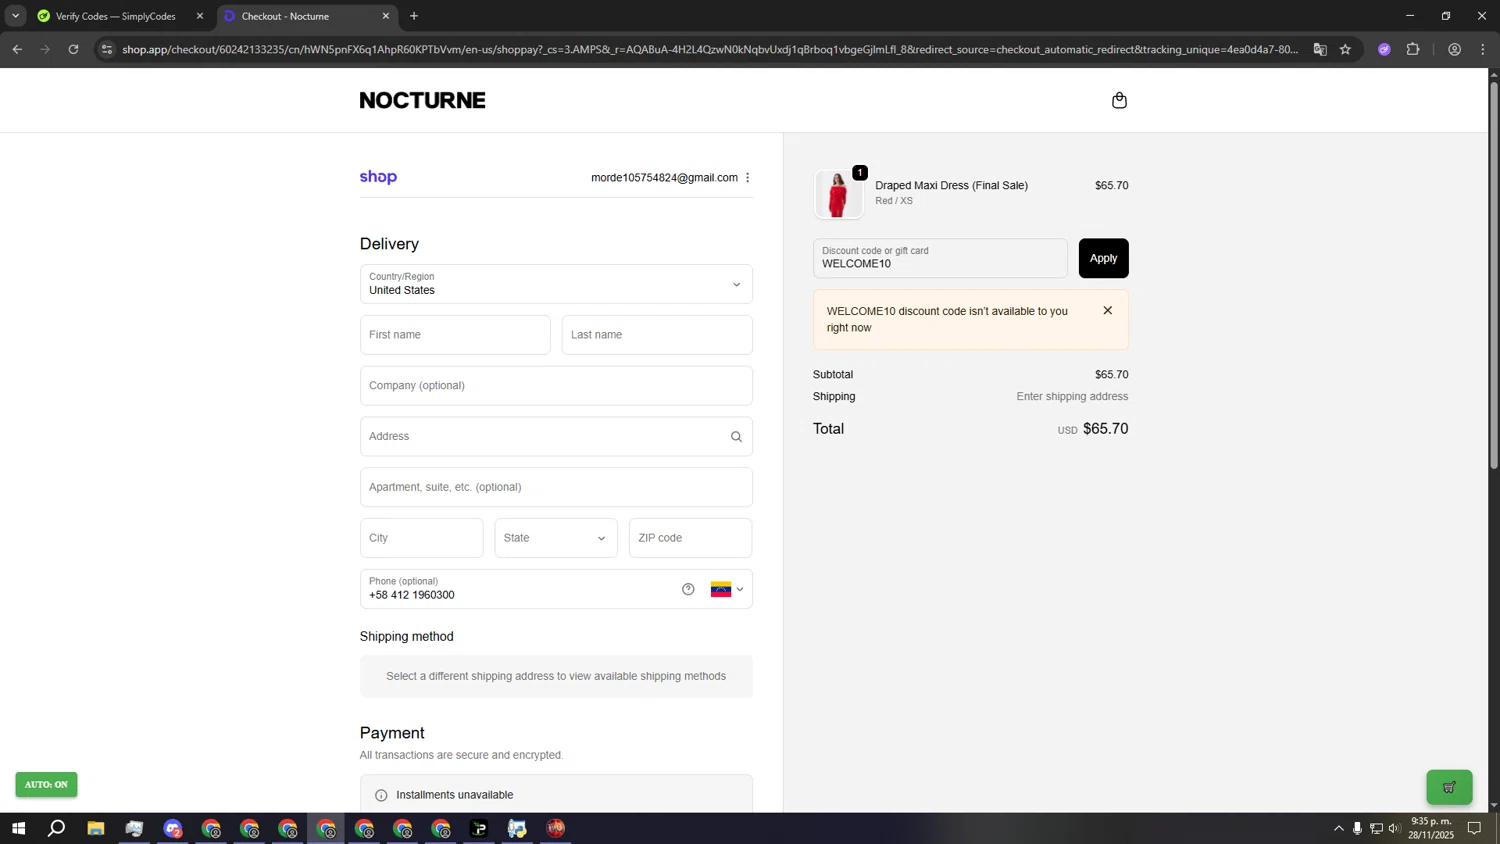The height and width of the screenshot is (844, 1500).
Task: Click the NOCTURNE store logo
Action: (422, 100)
